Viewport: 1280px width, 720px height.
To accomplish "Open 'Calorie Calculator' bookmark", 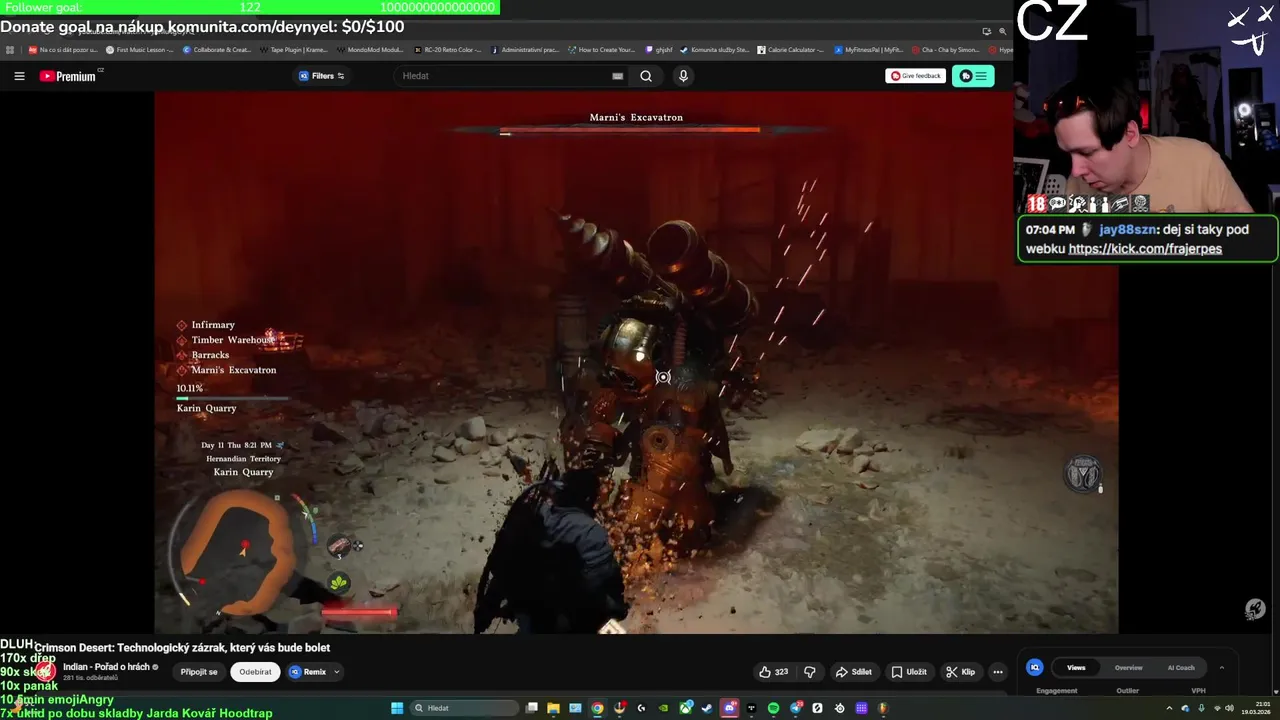I will tap(790, 49).
